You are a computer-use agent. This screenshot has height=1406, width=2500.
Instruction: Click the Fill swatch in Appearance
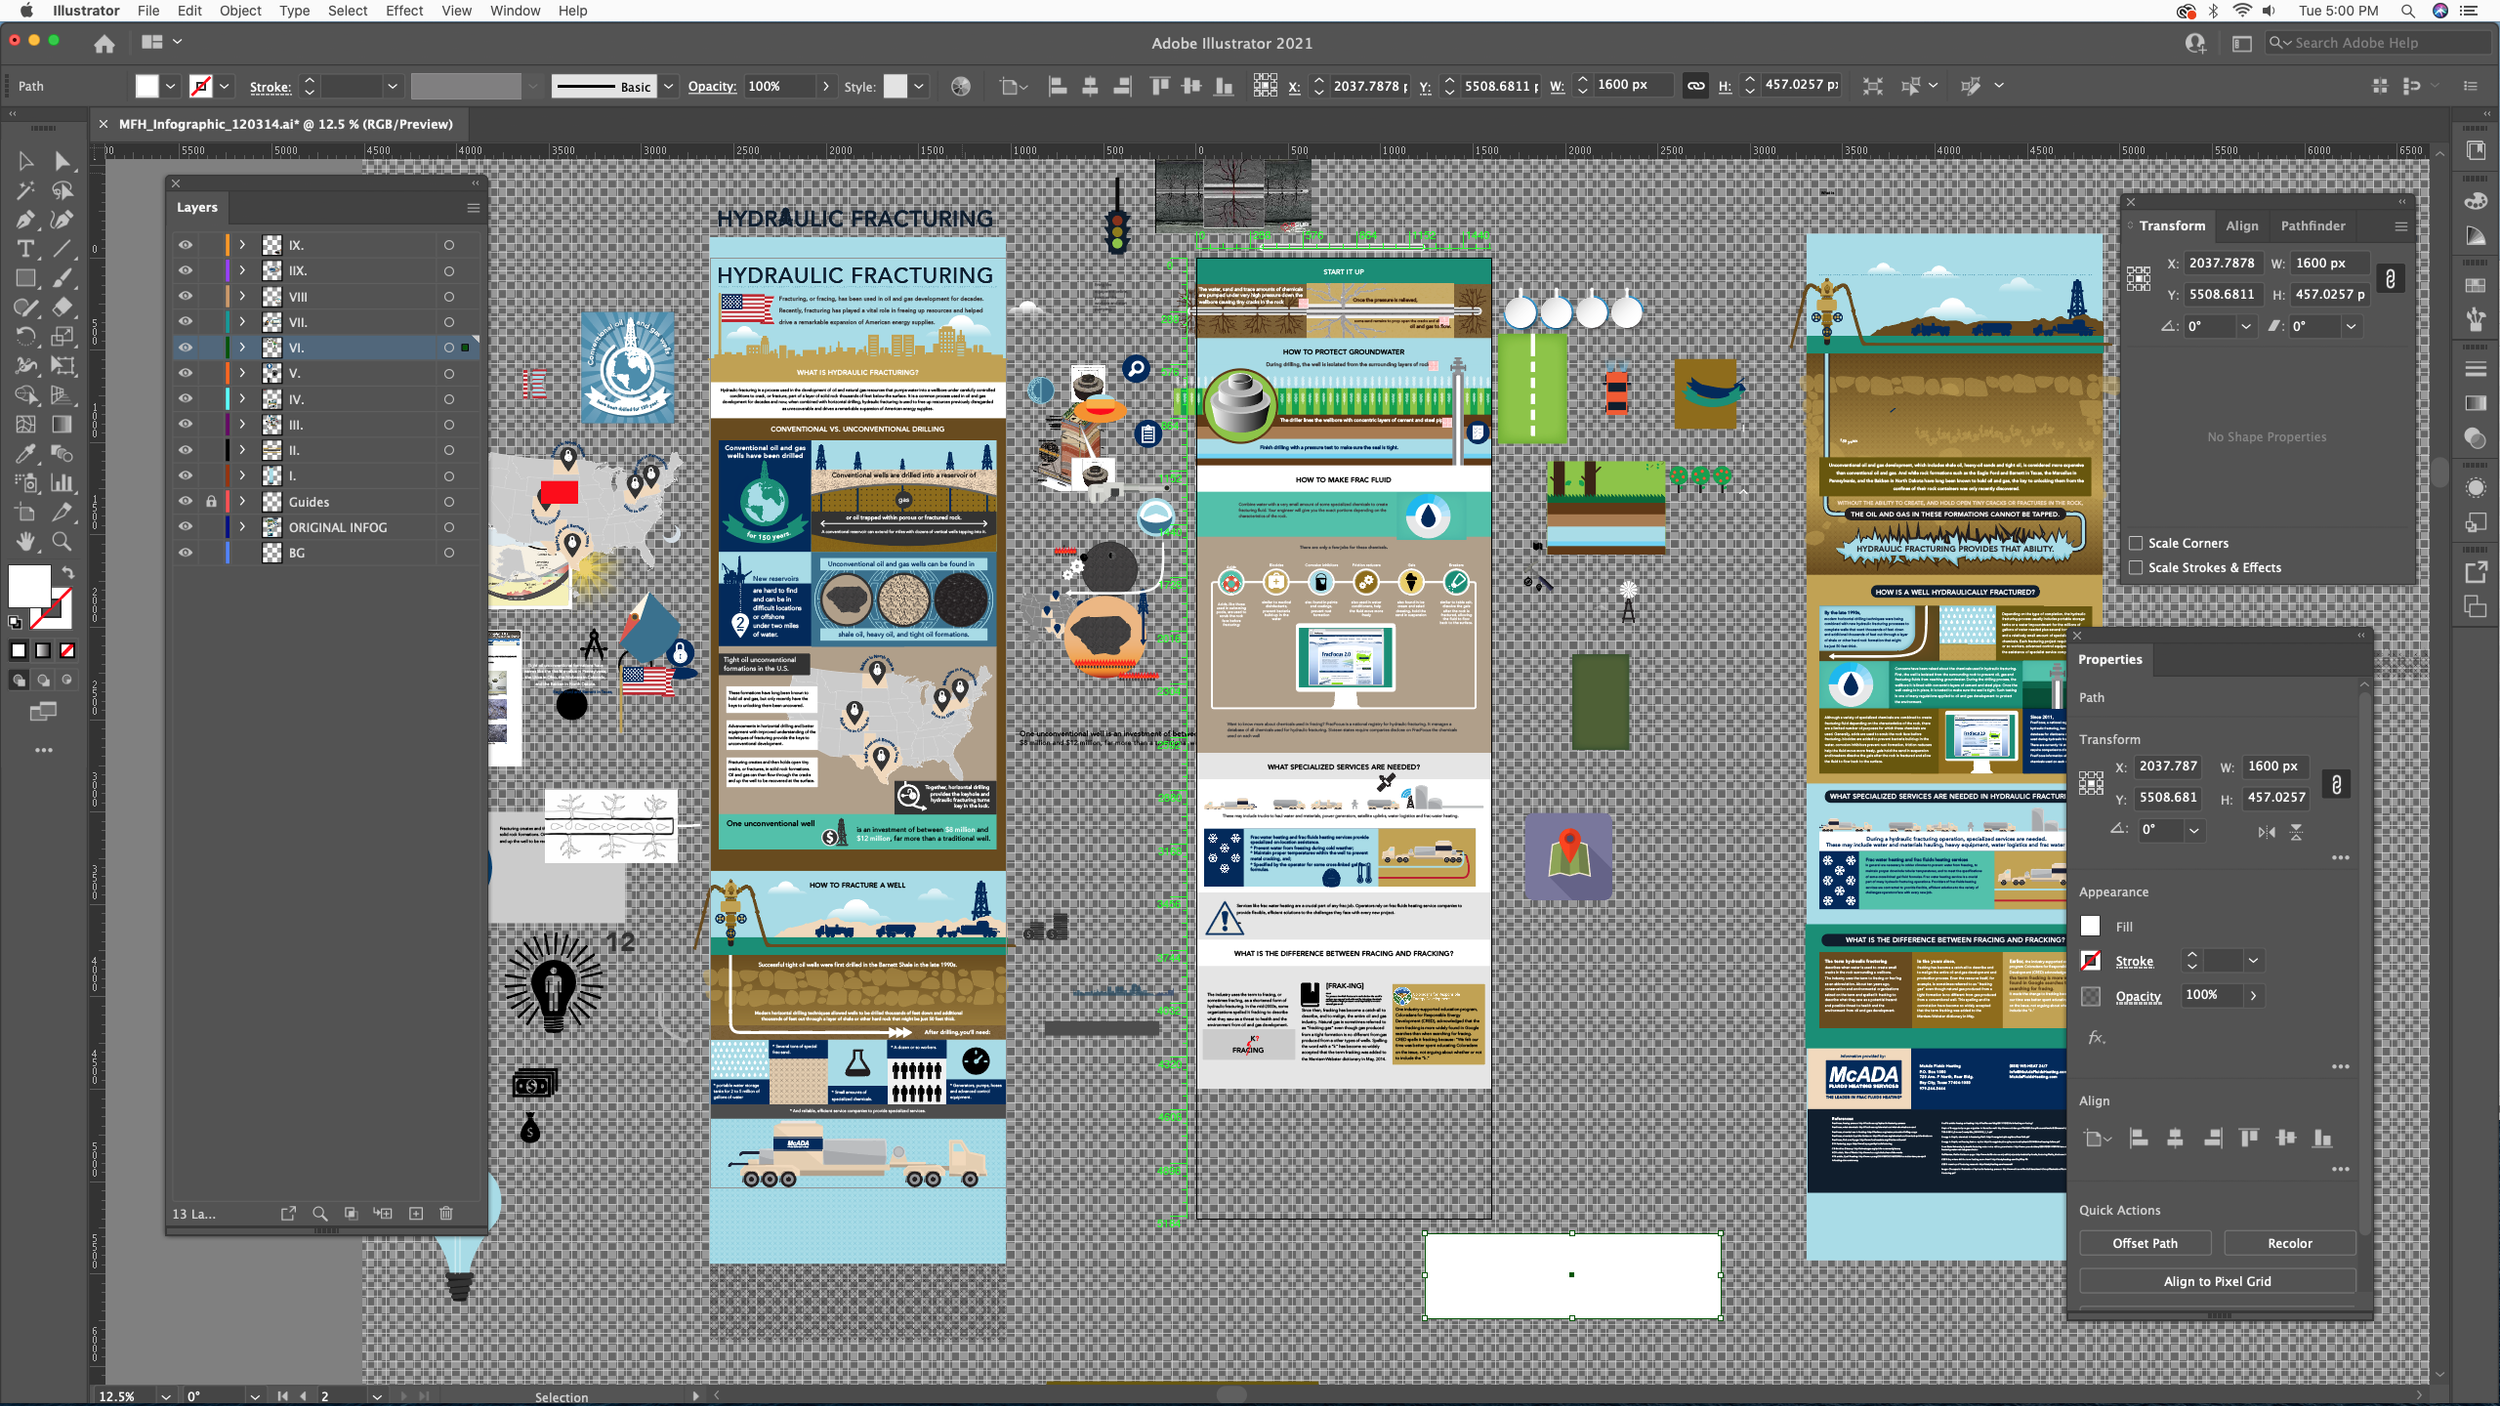2090,926
